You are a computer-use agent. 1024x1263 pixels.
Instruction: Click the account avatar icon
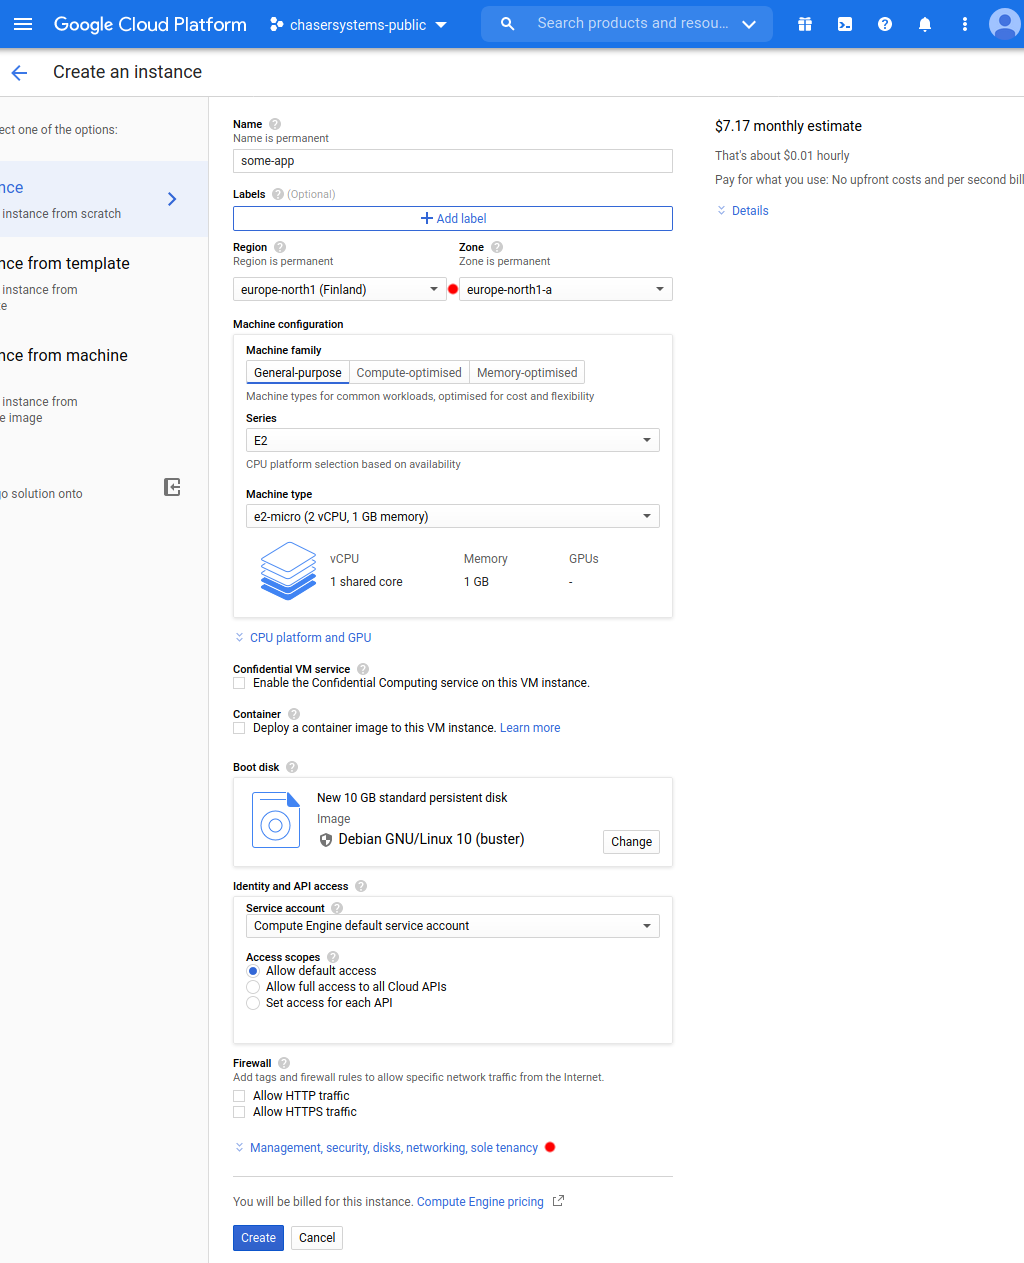[1004, 24]
